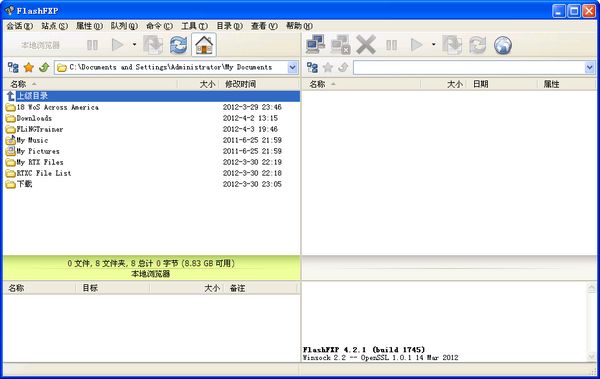The height and width of the screenshot is (379, 600).
Task: Open the 工具 menu
Action: tap(194, 26)
